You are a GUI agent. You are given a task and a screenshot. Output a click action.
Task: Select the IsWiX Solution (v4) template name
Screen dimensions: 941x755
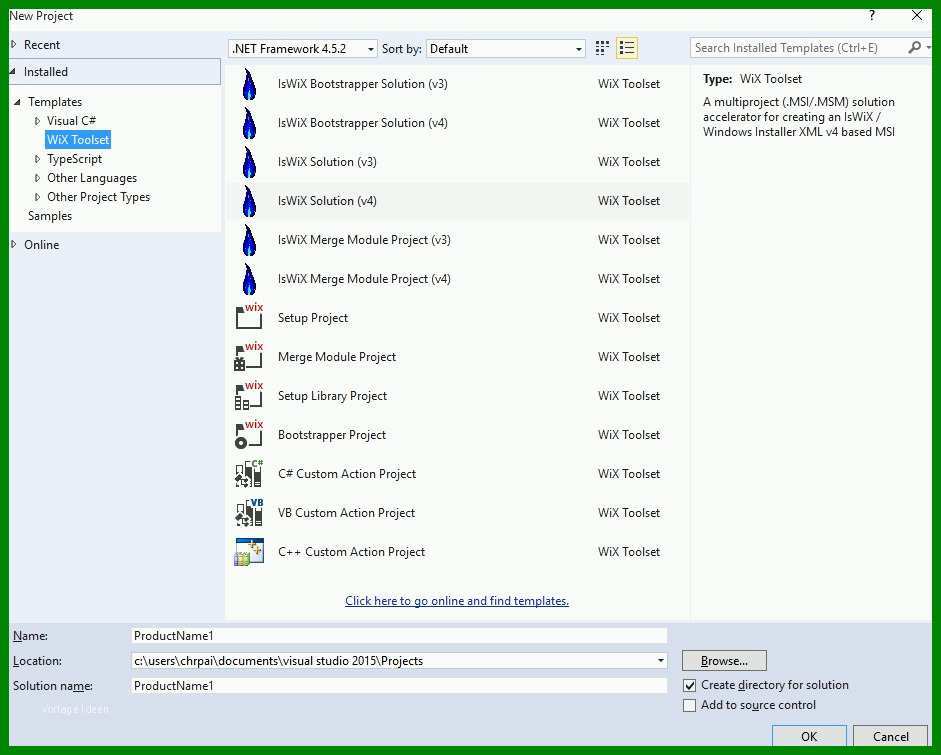[x=327, y=200]
